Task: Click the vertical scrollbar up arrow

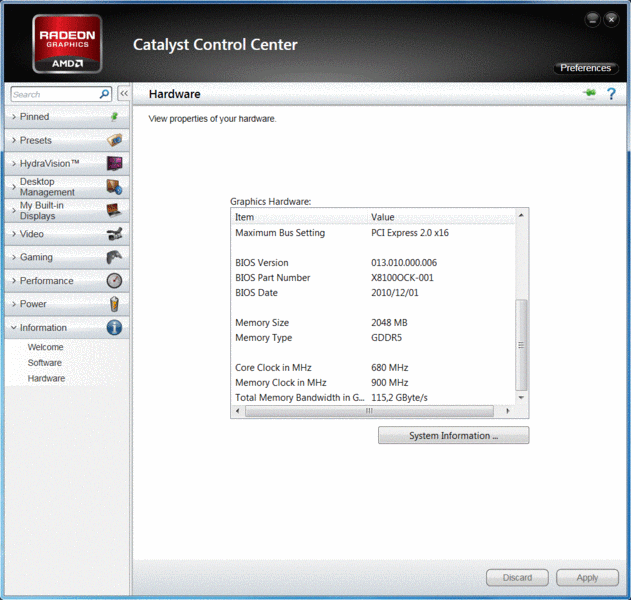Action: tap(521, 215)
